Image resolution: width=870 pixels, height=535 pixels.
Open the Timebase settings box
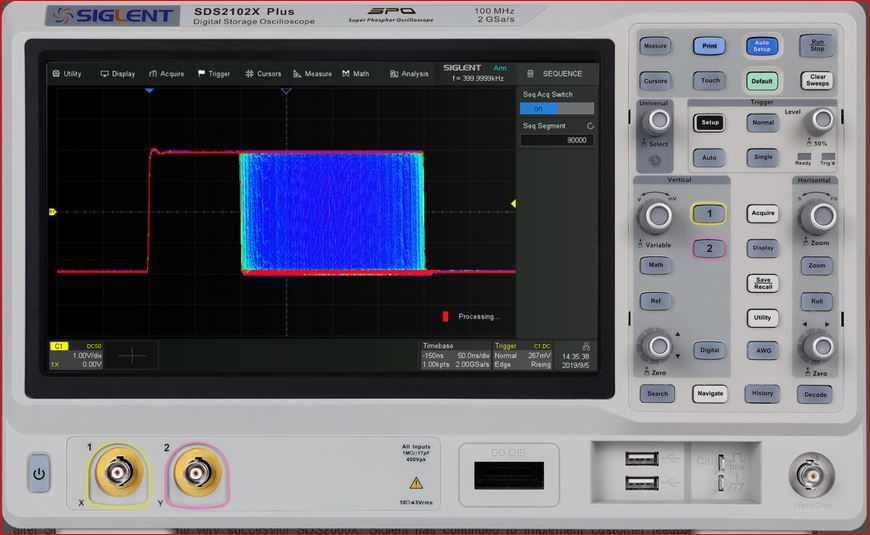coord(454,356)
